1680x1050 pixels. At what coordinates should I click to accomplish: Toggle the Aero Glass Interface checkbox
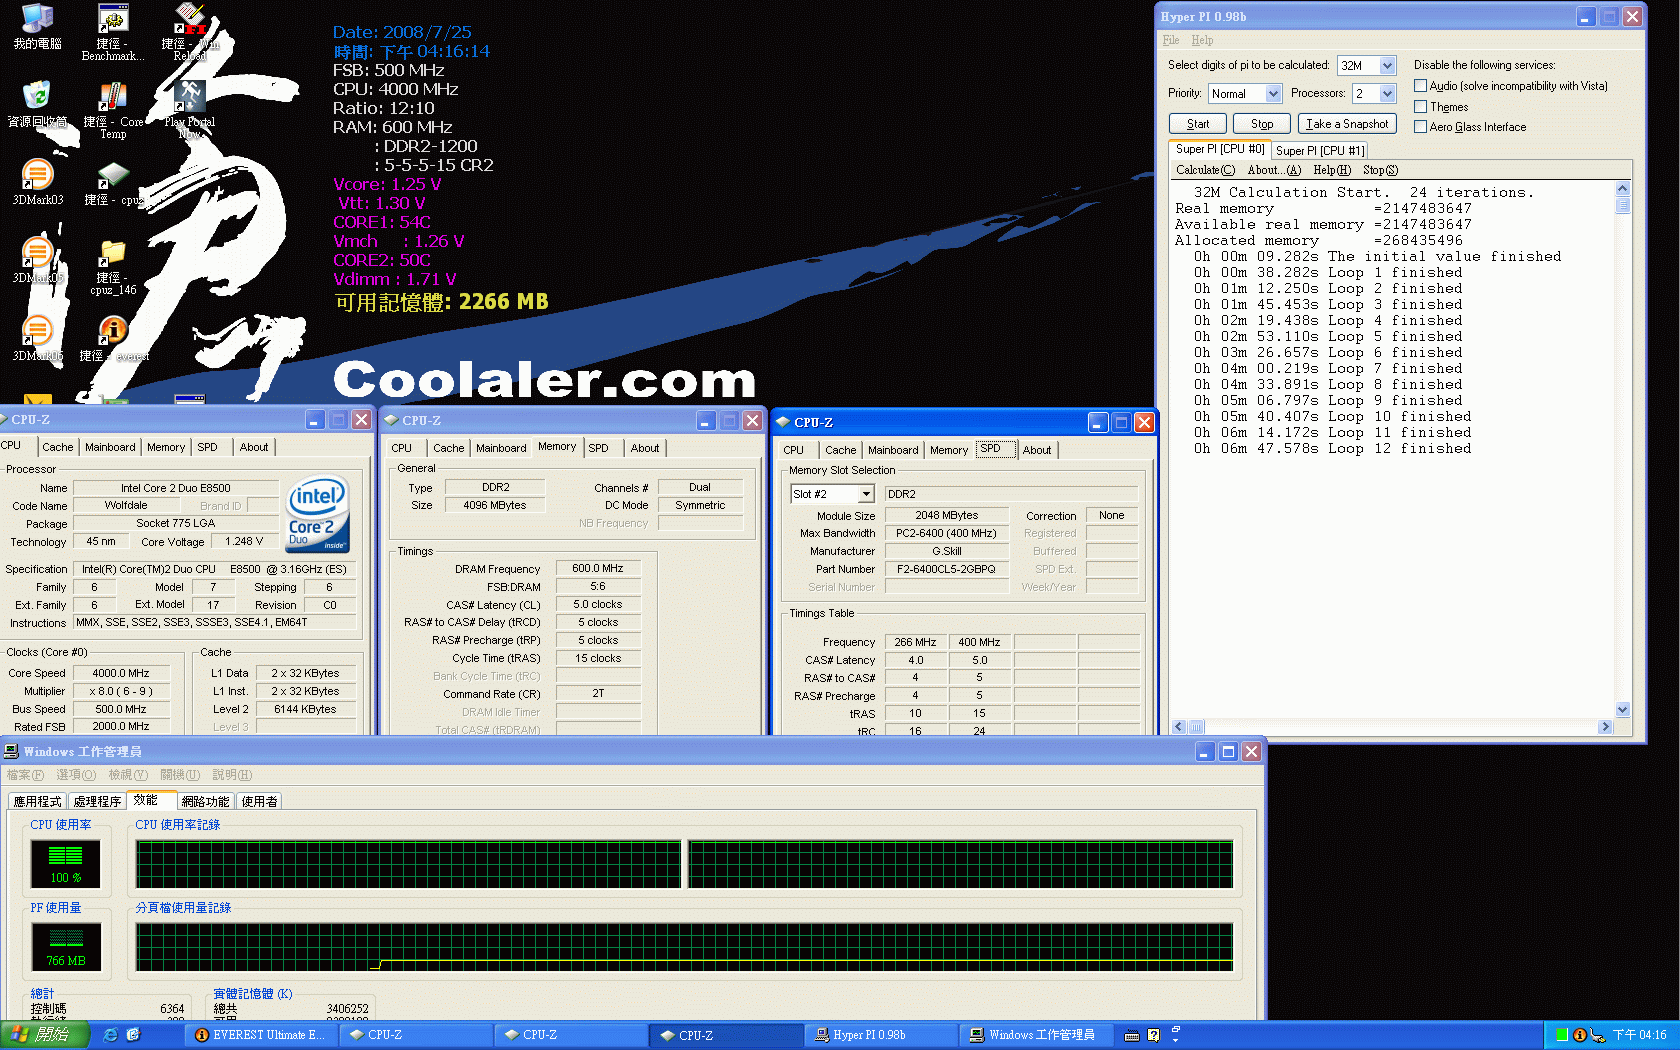(1420, 127)
